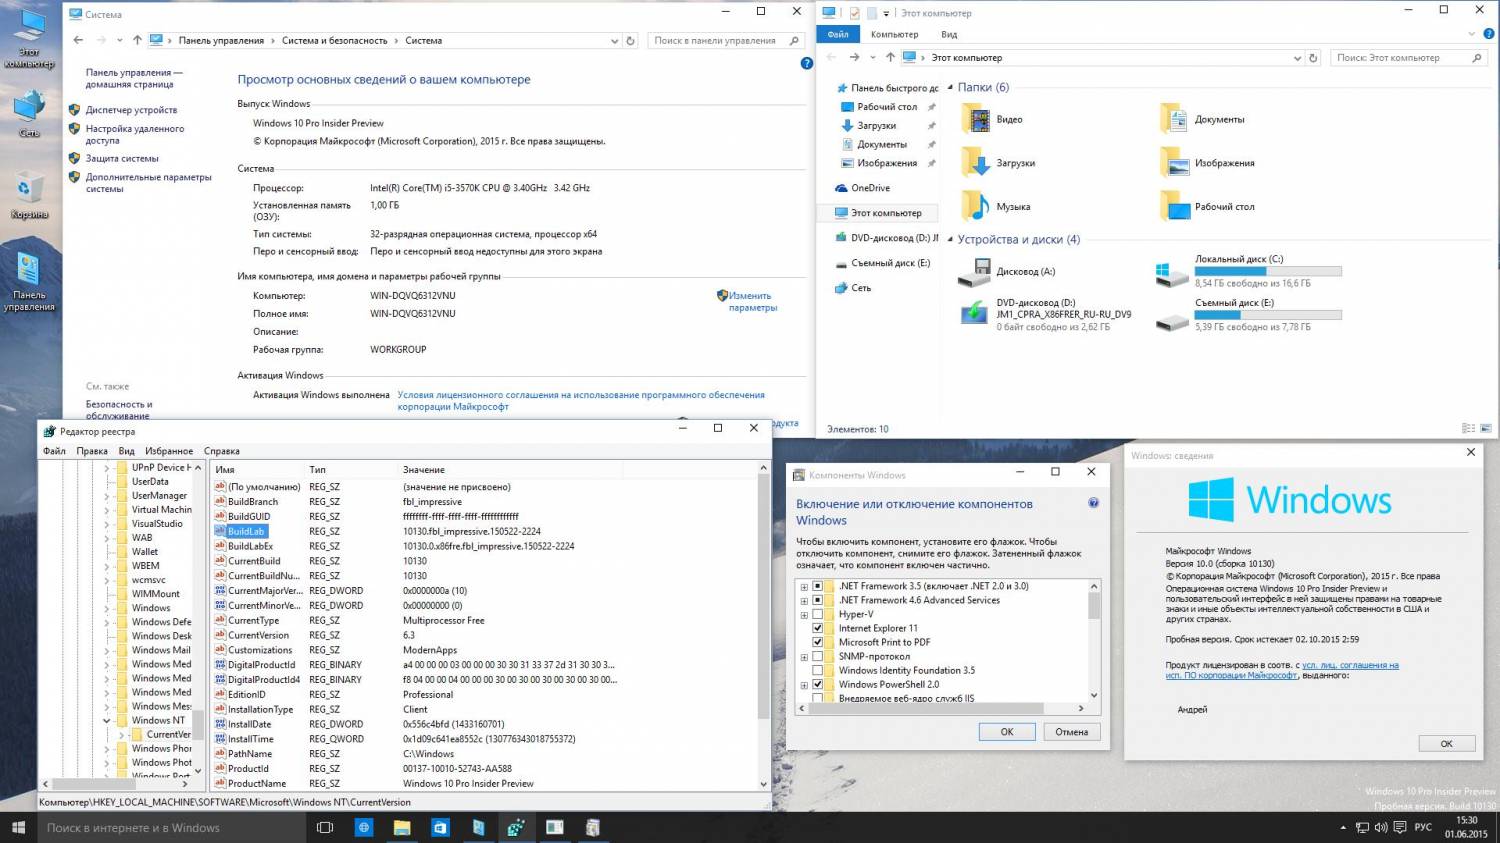
Task: Expand the .NET Framework 3.5 node
Action: [804, 586]
